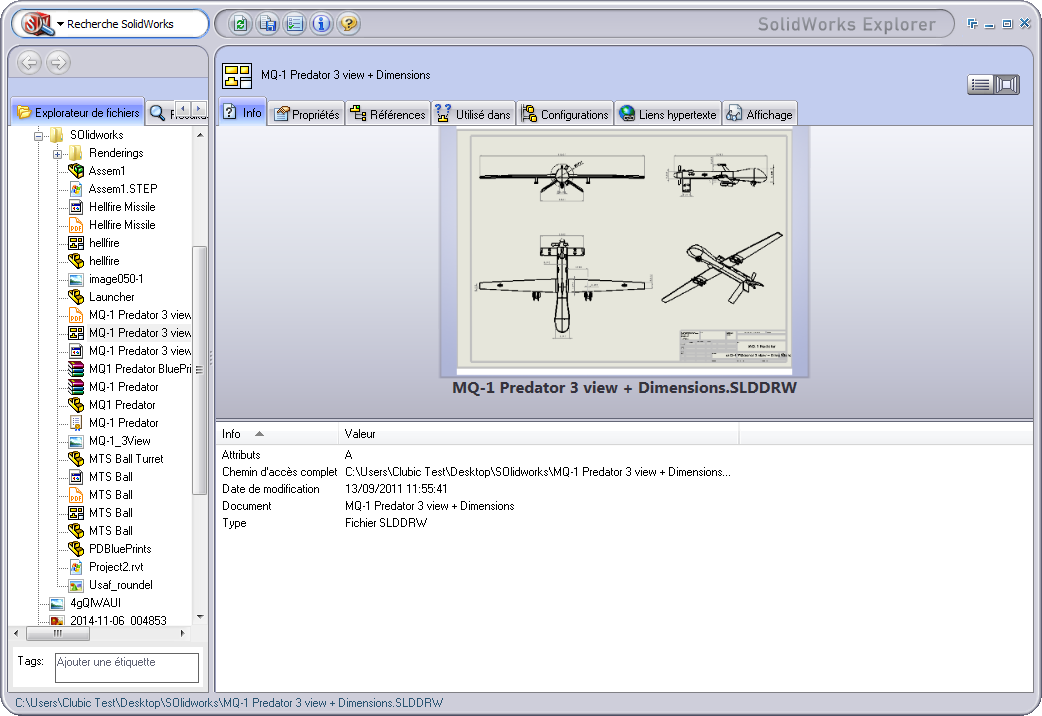The height and width of the screenshot is (716, 1042).
Task: Click the "Chemin d'accès complet" row label
Action: pos(279,472)
